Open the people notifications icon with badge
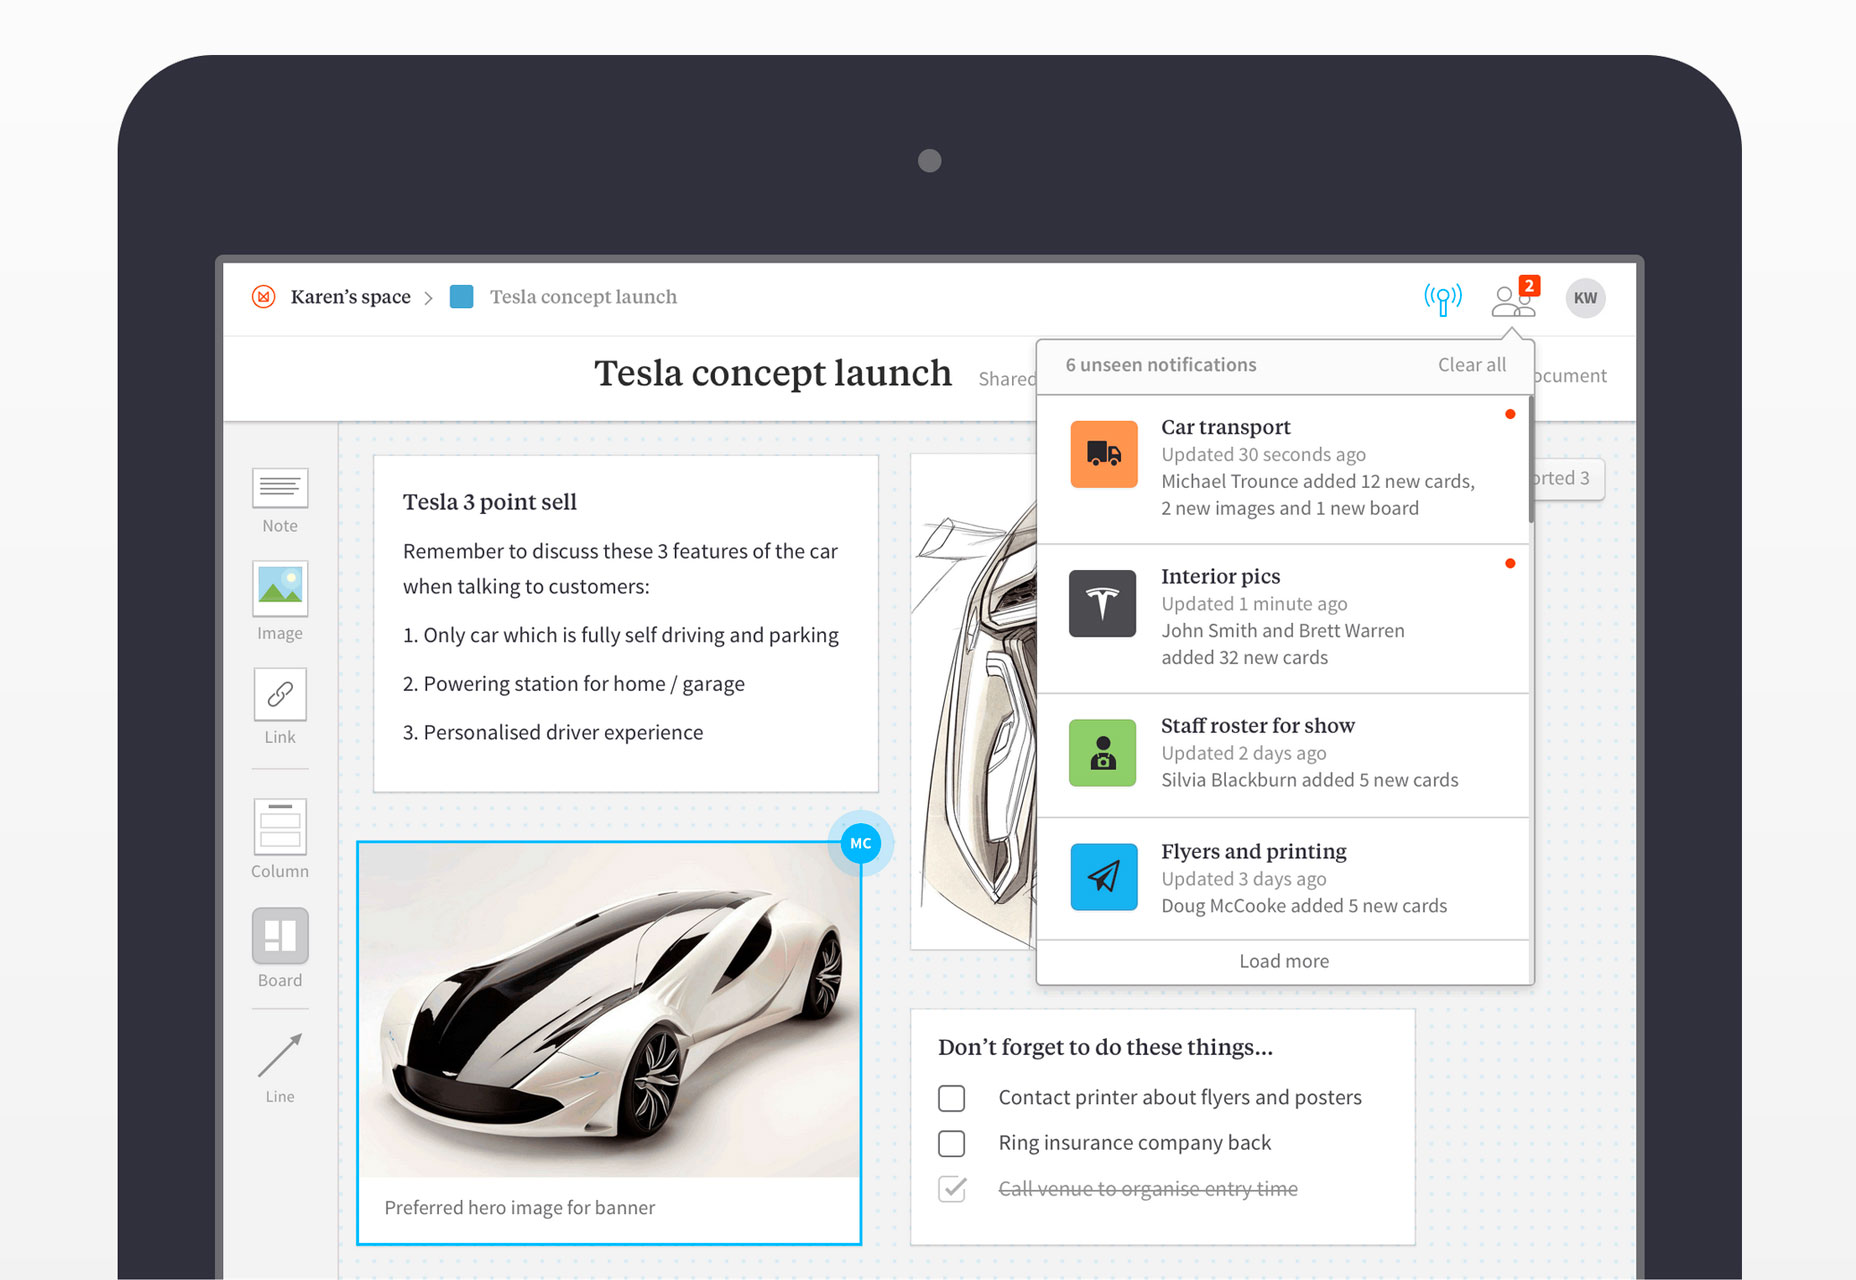 click(1514, 298)
